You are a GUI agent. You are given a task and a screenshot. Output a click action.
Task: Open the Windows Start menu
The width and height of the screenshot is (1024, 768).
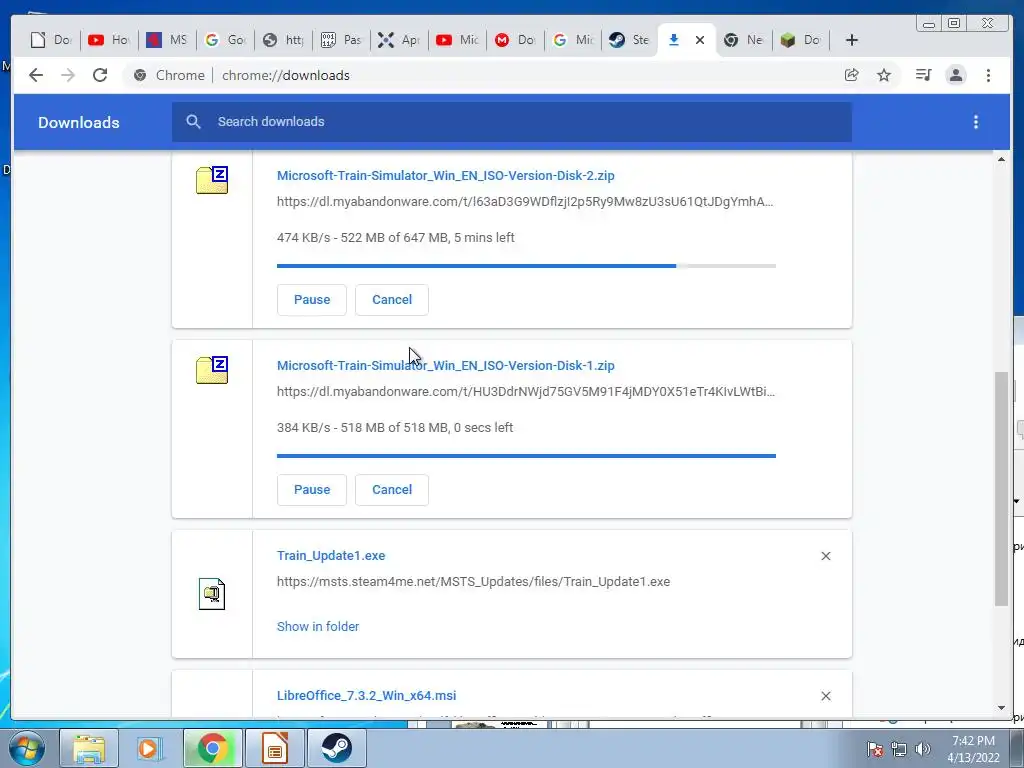[25, 748]
